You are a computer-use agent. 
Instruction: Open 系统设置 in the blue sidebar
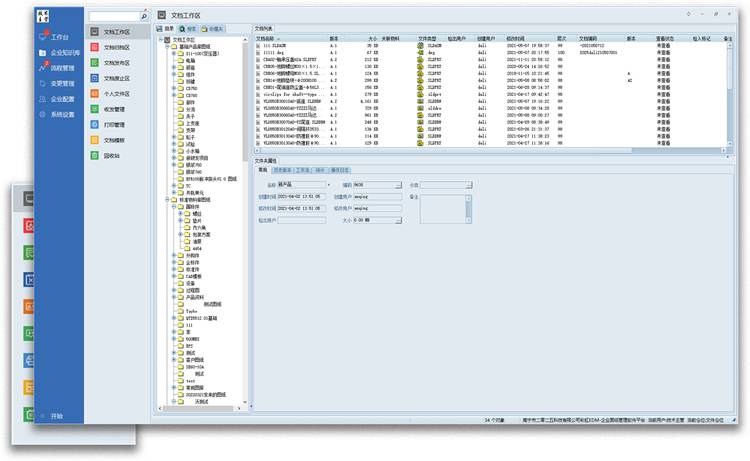pos(62,115)
